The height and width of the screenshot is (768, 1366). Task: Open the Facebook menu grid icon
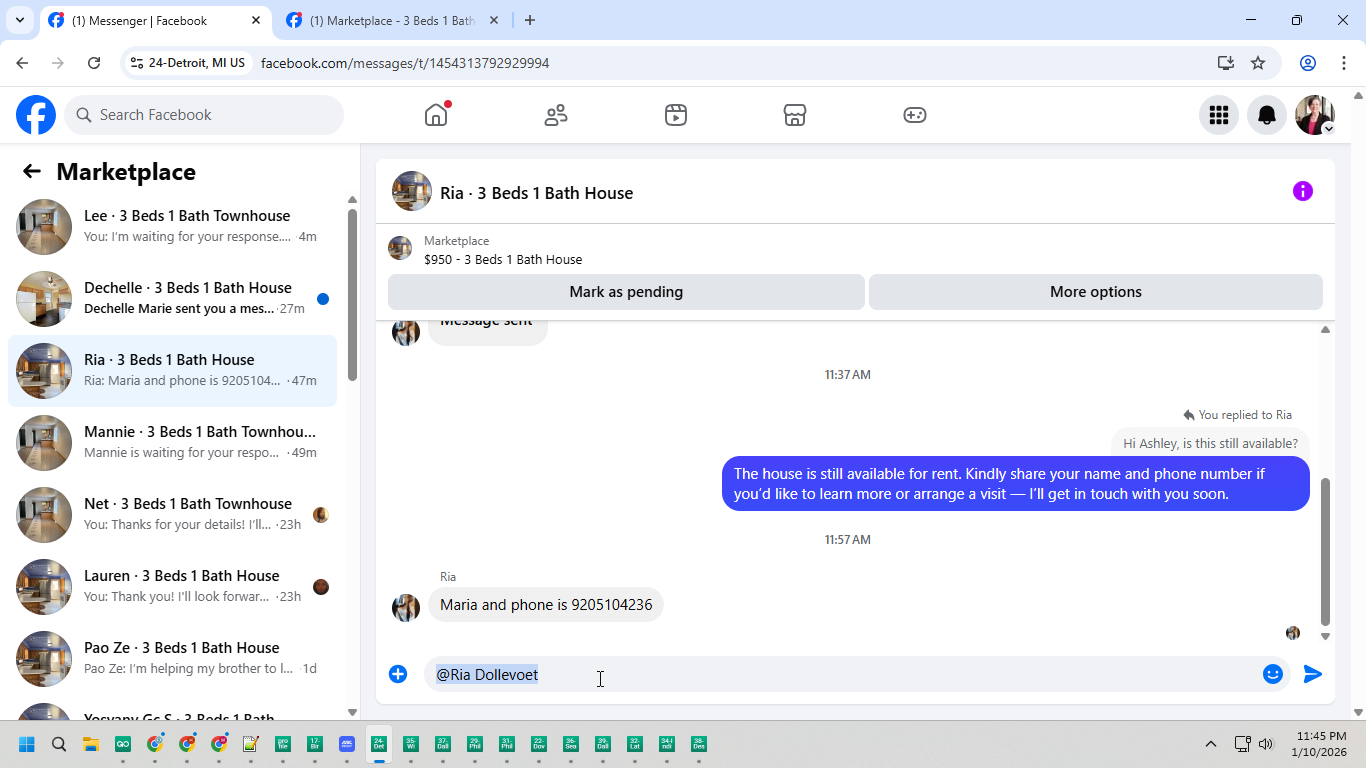coord(1219,115)
